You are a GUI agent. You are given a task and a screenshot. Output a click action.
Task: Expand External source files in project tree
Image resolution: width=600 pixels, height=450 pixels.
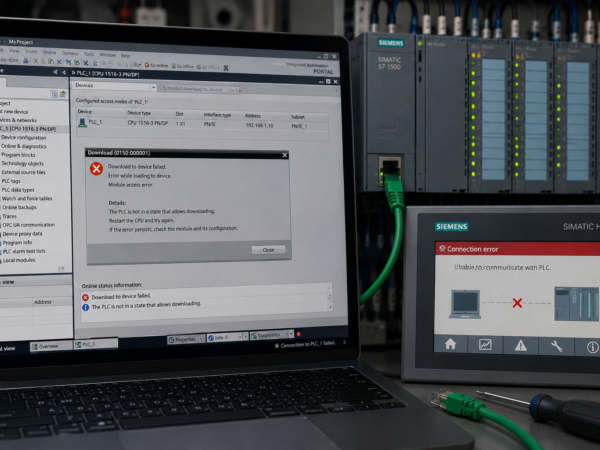click(x=23, y=172)
